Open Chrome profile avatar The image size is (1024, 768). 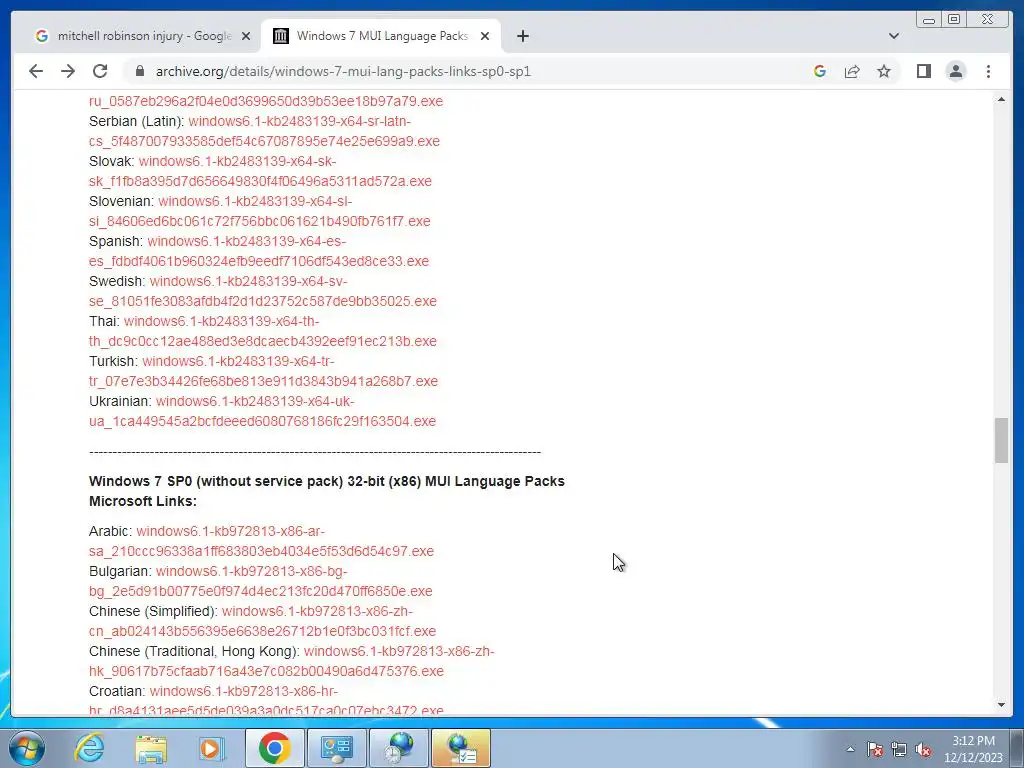(x=955, y=71)
